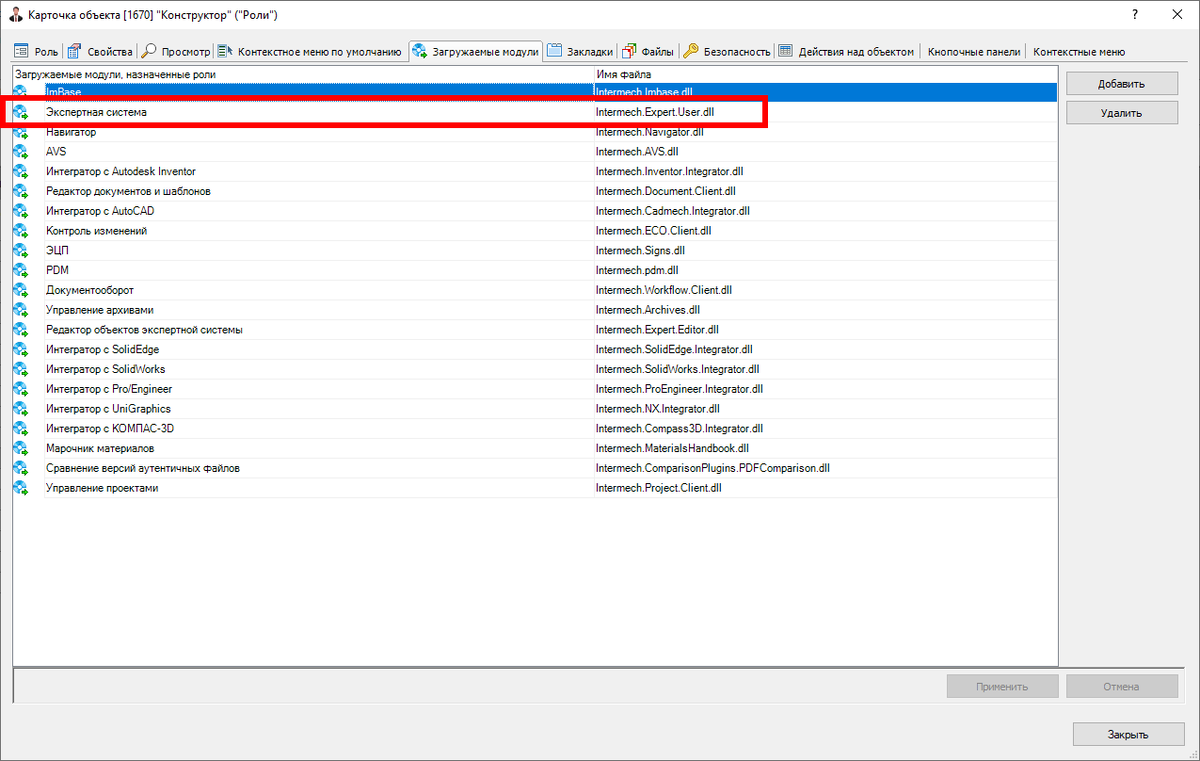Click icon beside Интегратор с Pro/Engineer
This screenshot has height=761, width=1200.
tap(21, 389)
